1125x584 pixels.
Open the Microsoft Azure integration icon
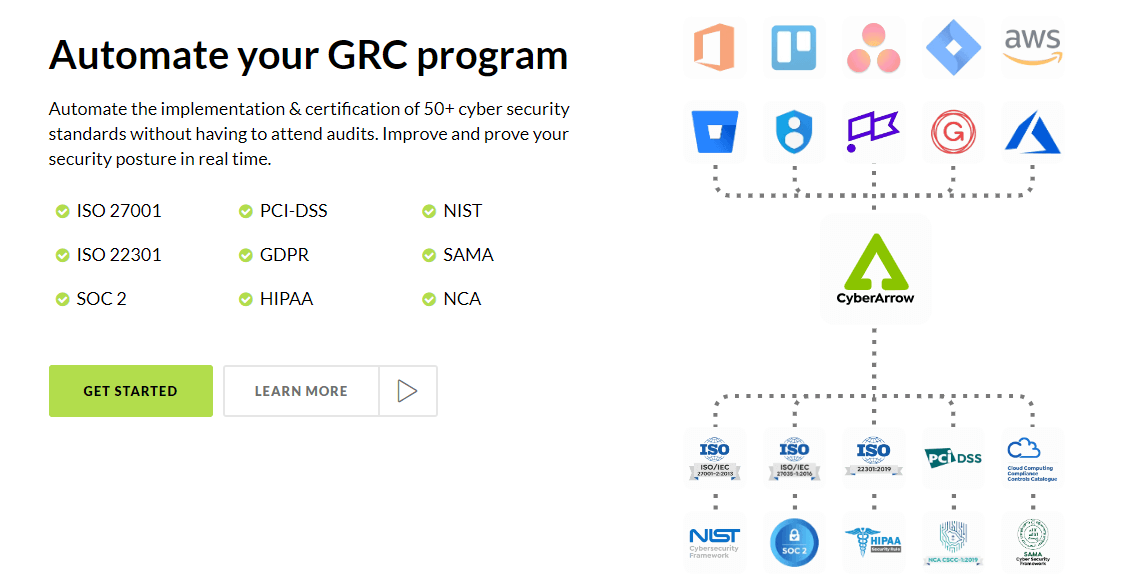[x=1031, y=132]
